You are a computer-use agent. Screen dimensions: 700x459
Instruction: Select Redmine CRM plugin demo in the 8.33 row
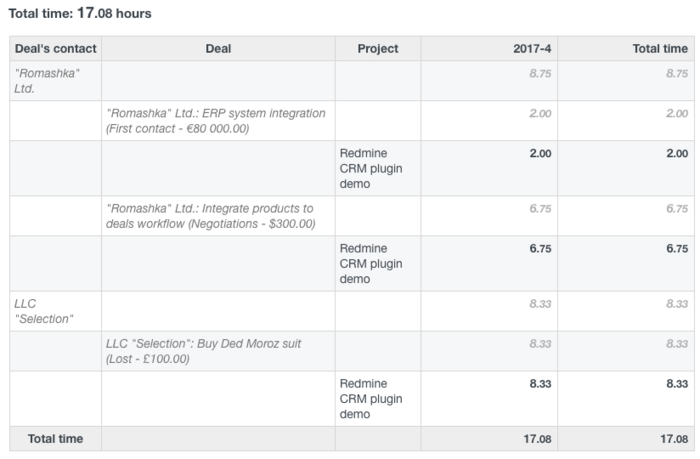point(371,398)
